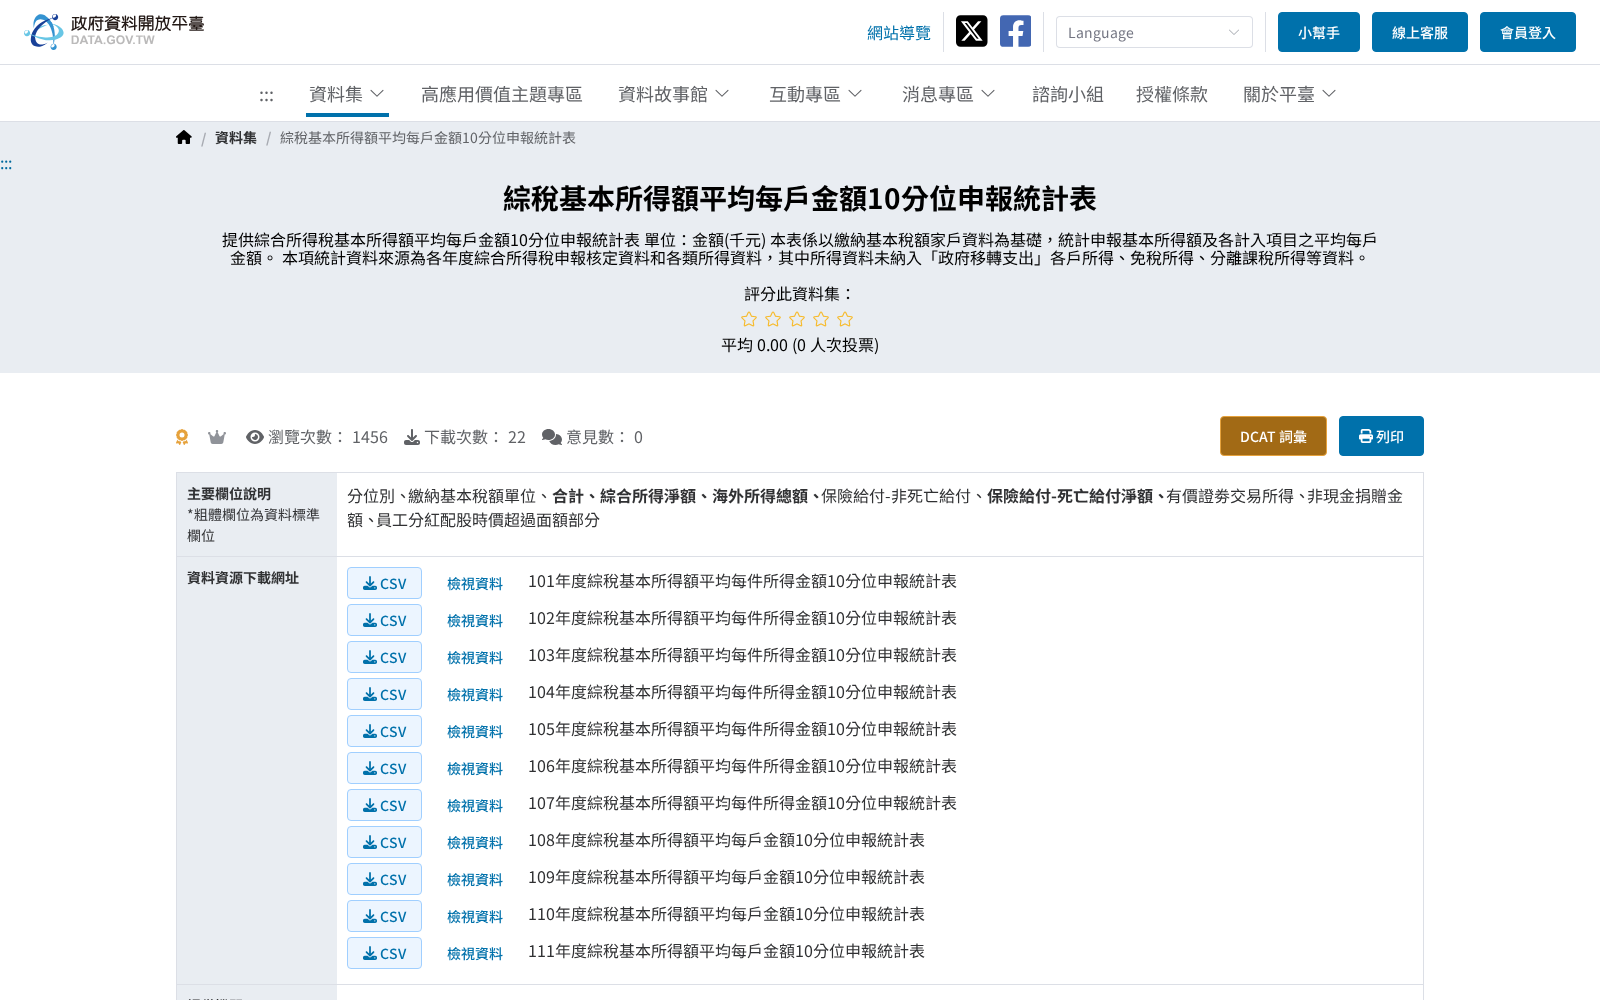Image resolution: width=1600 pixels, height=1000 pixels.
Task: Rate dataset with fifth star
Action: tap(845, 319)
